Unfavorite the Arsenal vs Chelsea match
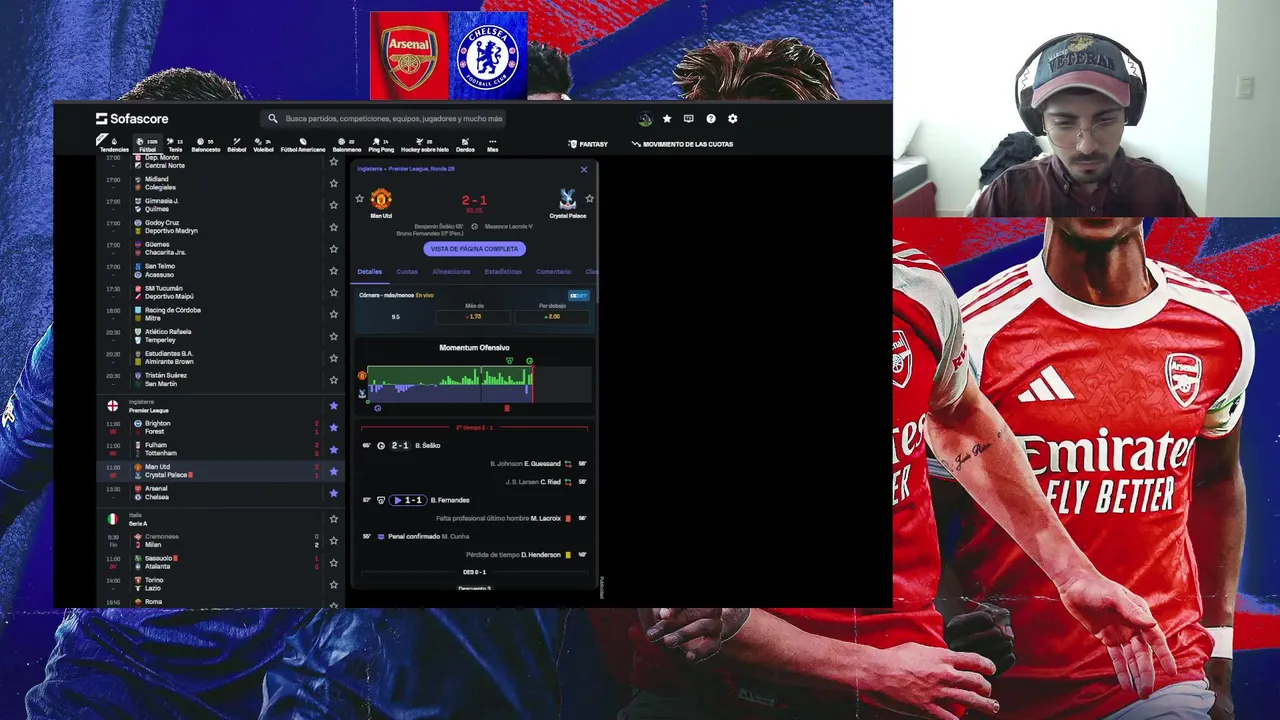This screenshot has width=1280, height=720. pyautogui.click(x=334, y=493)
